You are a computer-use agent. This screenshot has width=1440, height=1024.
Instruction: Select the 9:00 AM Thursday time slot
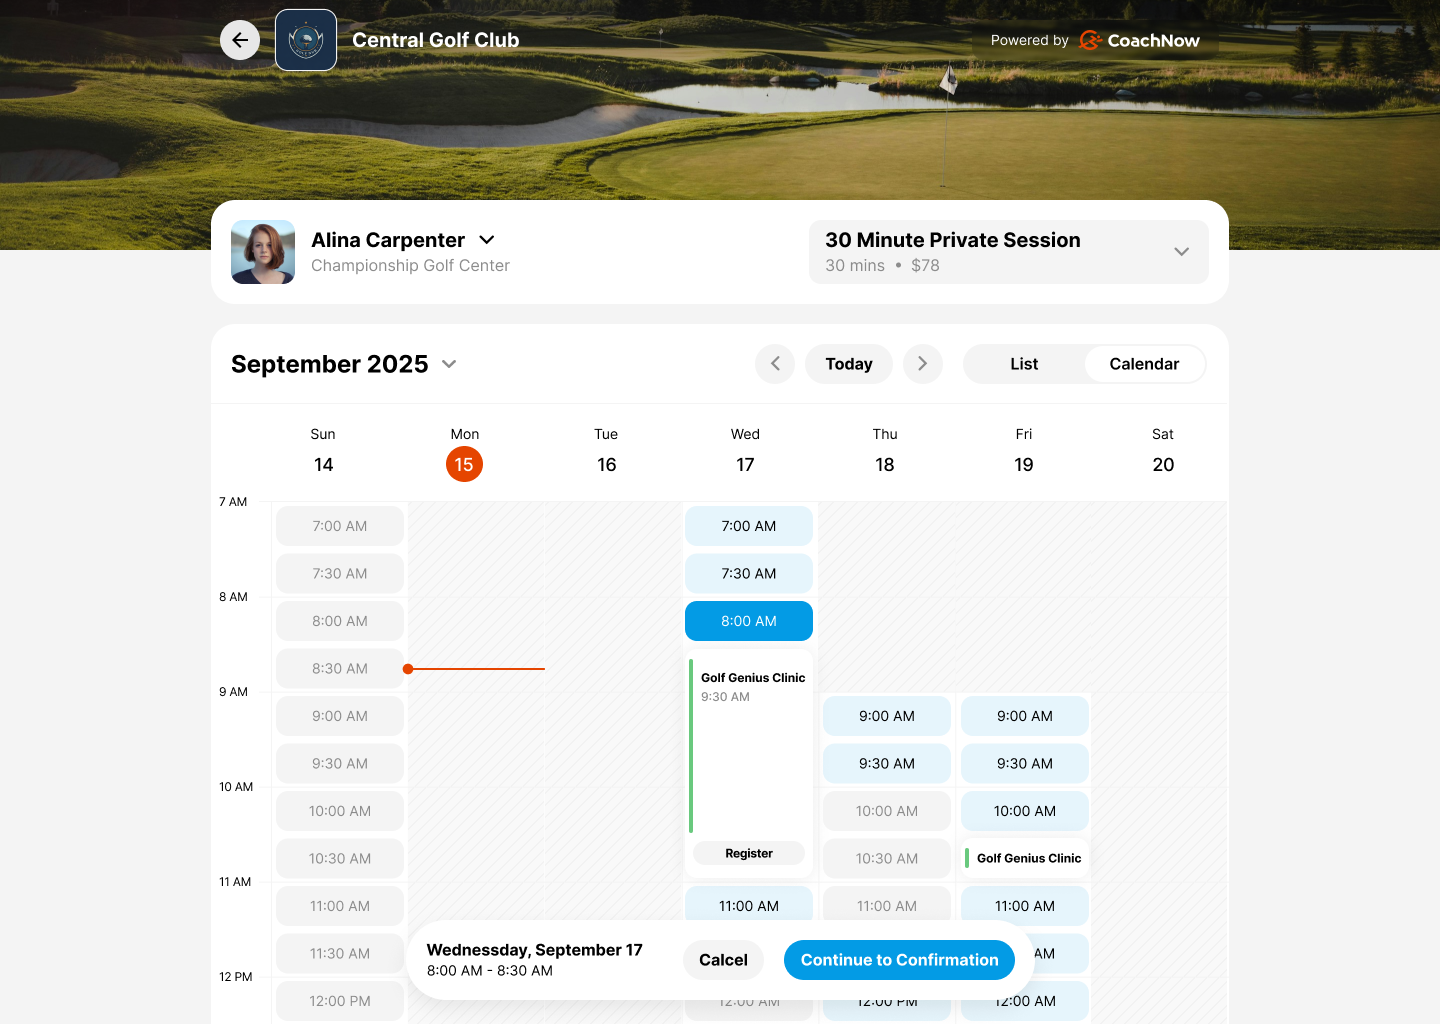pos(886,716)
